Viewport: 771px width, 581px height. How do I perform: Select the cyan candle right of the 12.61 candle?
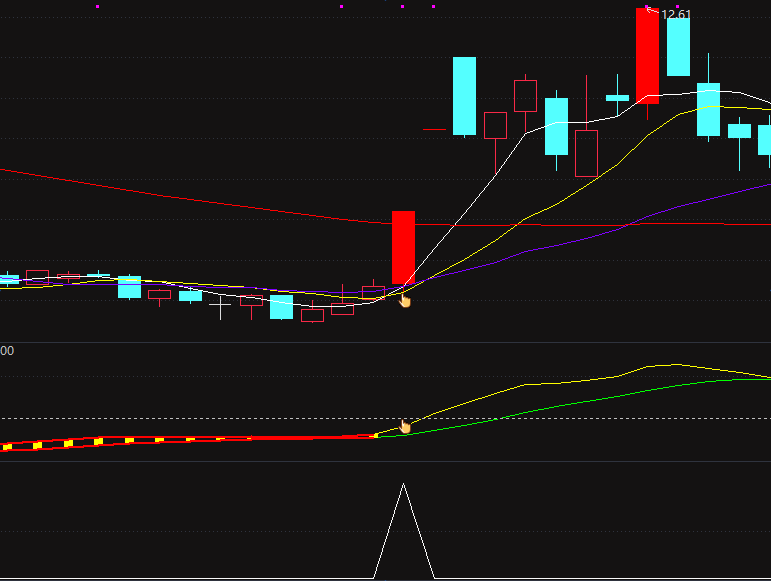(x=678, y=47)
